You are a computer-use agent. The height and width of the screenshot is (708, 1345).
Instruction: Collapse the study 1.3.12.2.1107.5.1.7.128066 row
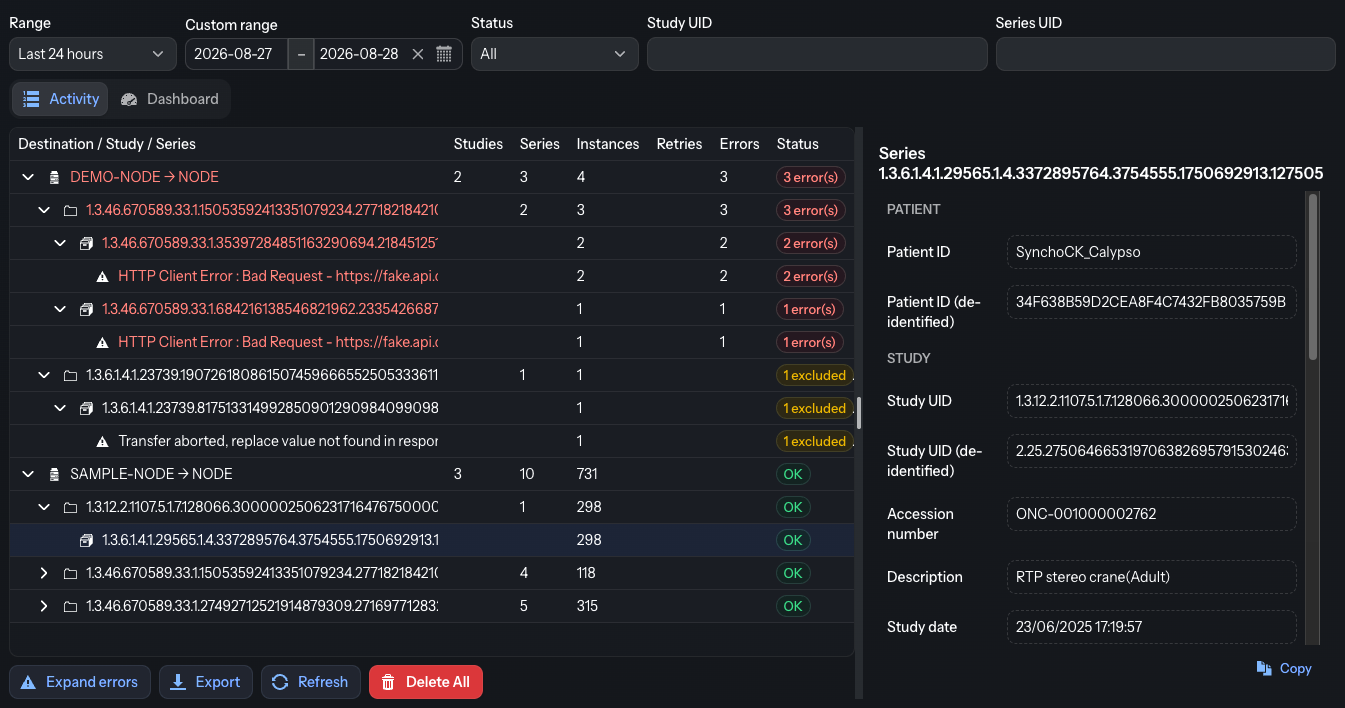[44, 507]
